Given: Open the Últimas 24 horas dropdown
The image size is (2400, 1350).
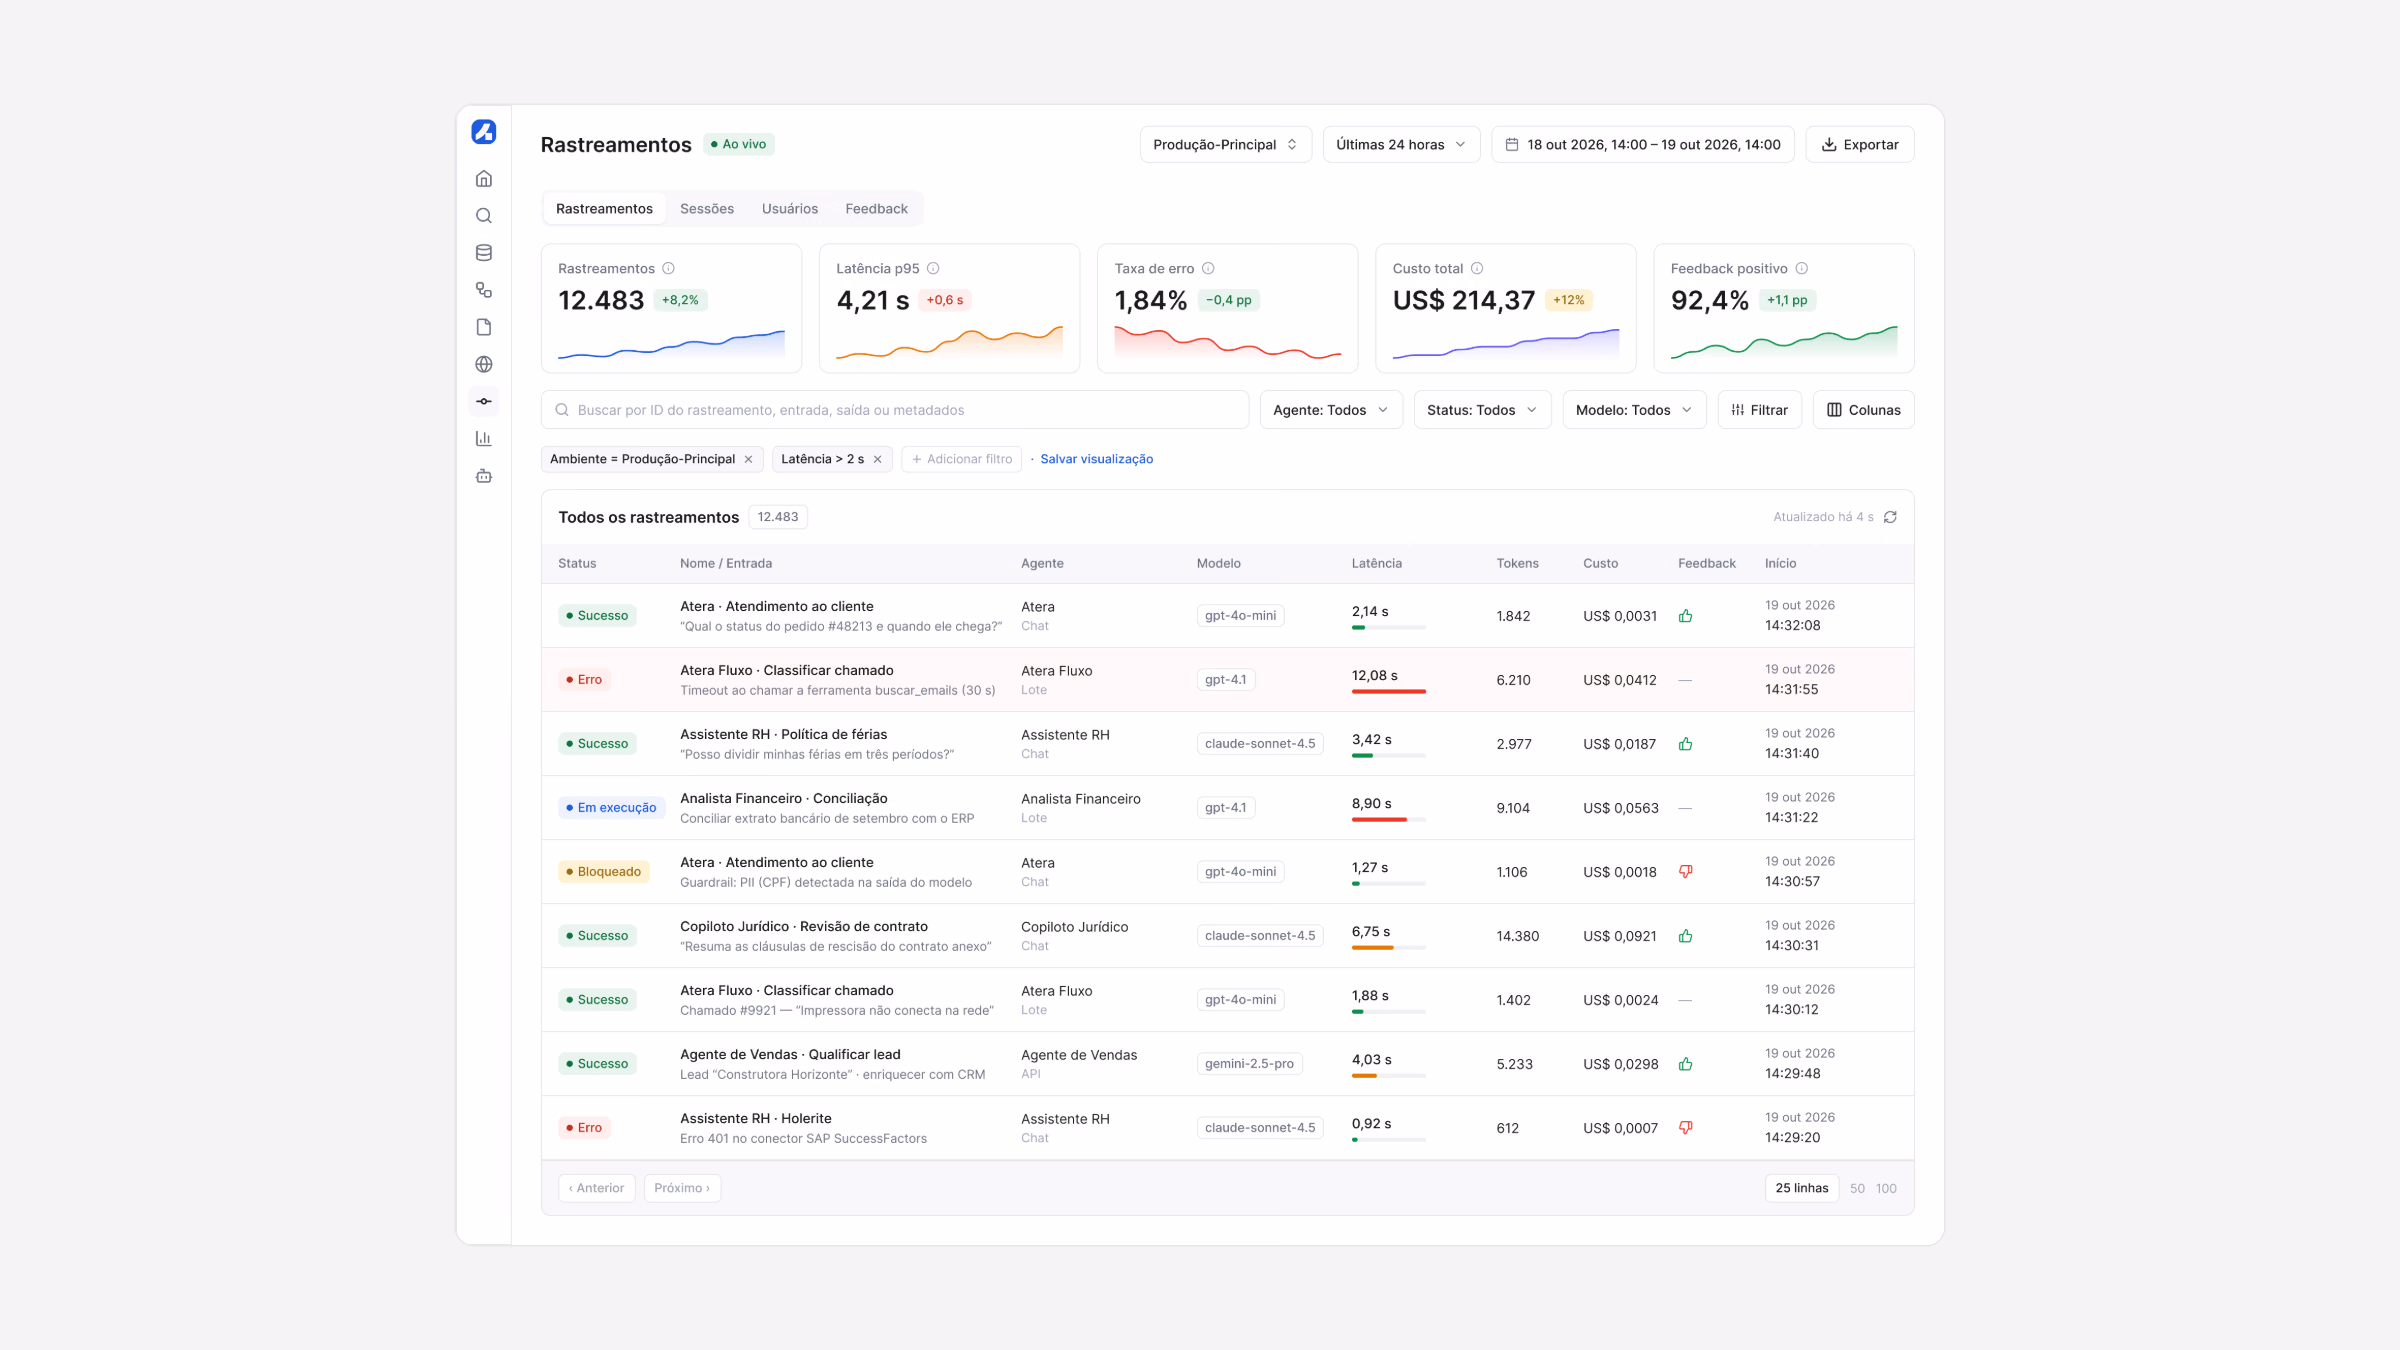Looking at the screenshot, I should [x=1401, y=144].
